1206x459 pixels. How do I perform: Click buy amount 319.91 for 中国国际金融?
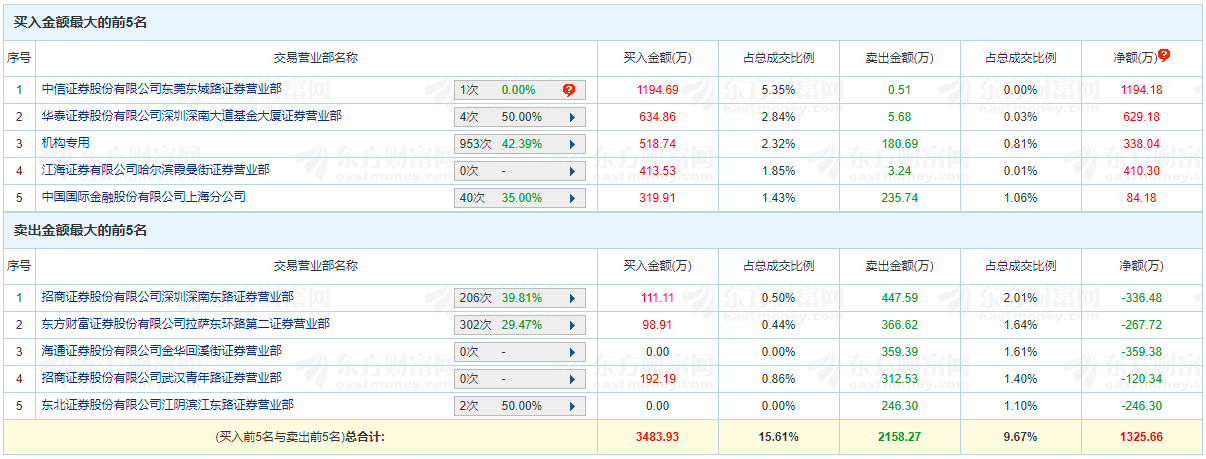[x=658, y=198]
